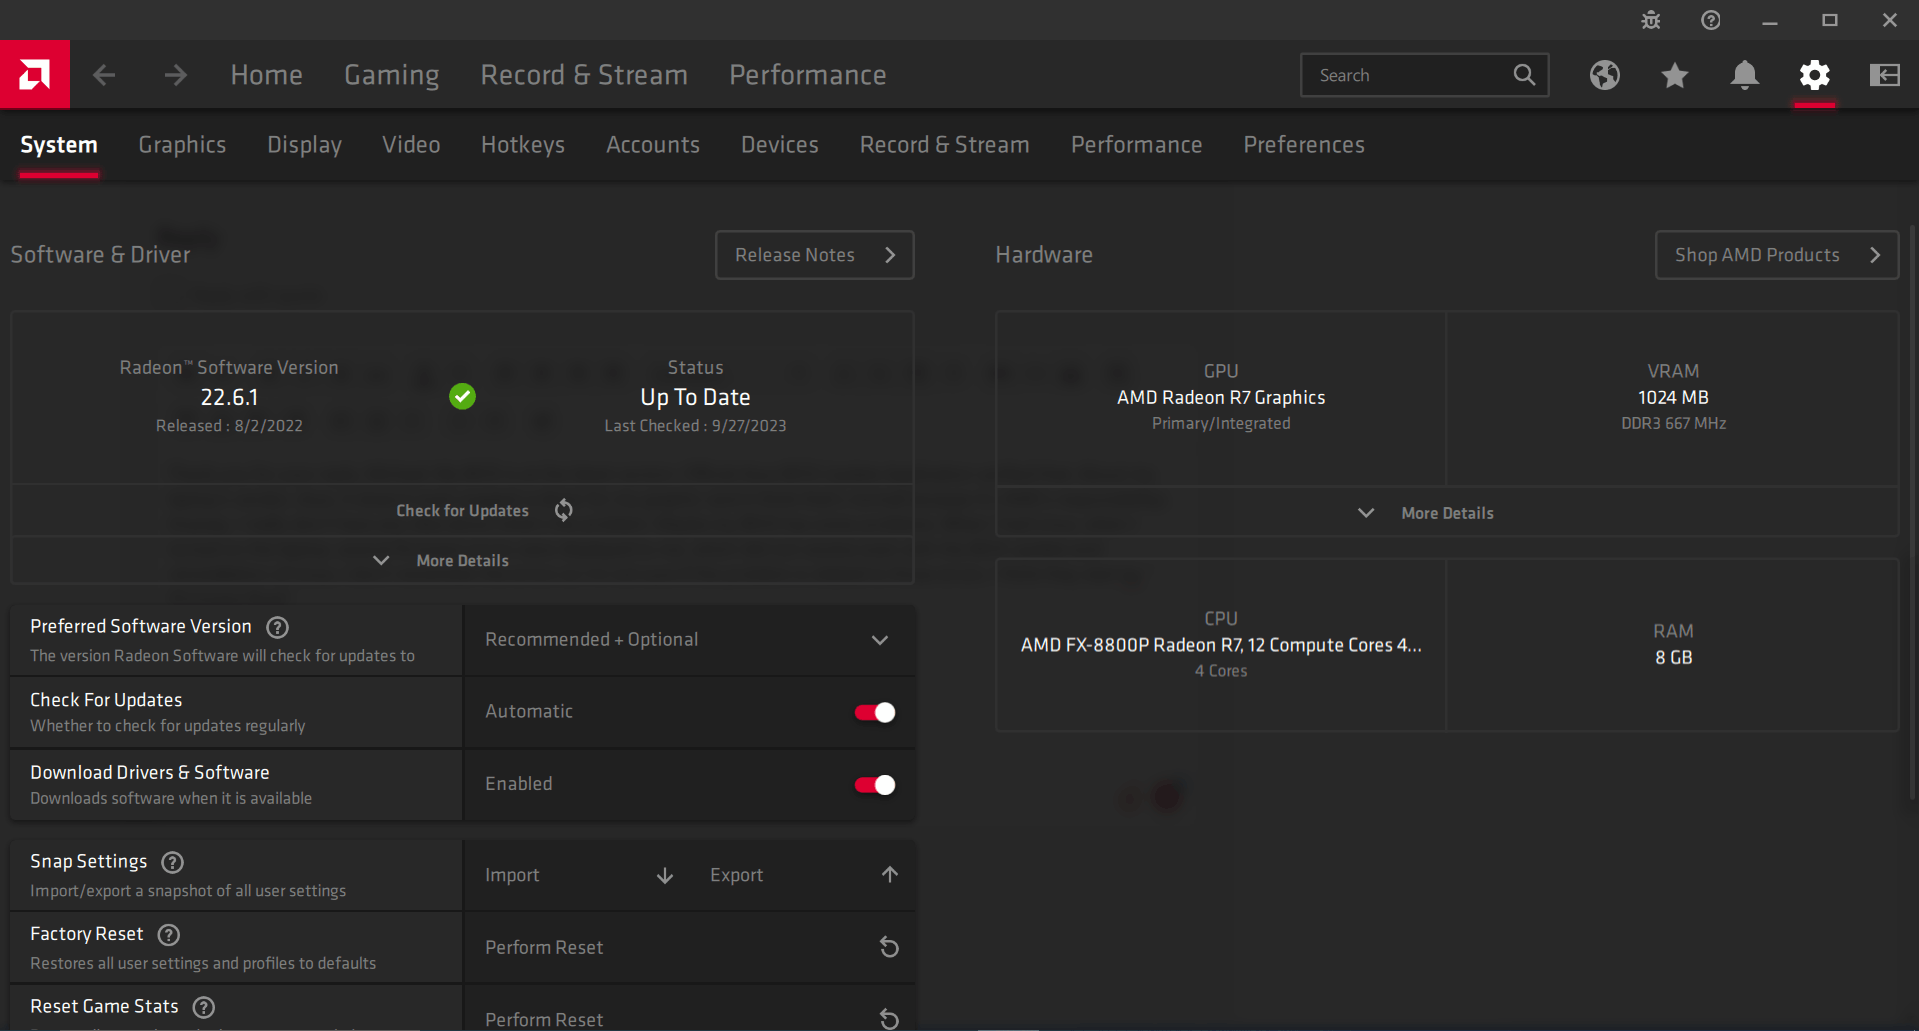Switch to Record & Stream settings tab
This screenshot has width=1919, height=1031.
pyautogui.click(x=945, y=145)
